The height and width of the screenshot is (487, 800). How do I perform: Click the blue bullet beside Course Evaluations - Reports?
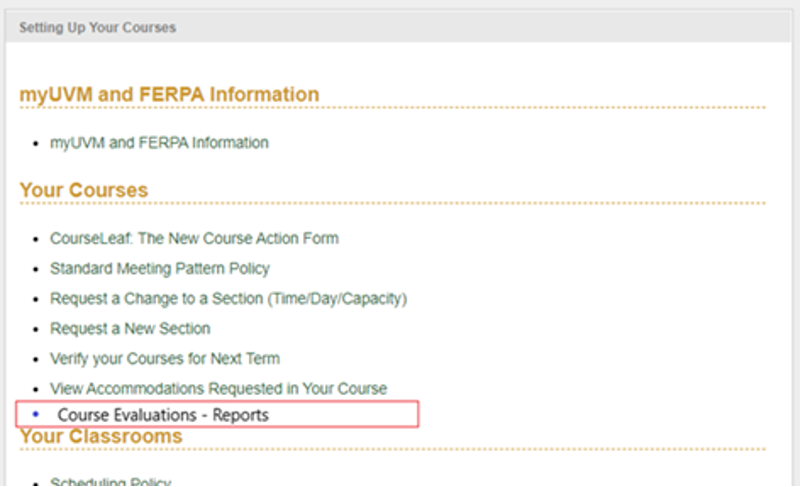[x=36, y=413]
